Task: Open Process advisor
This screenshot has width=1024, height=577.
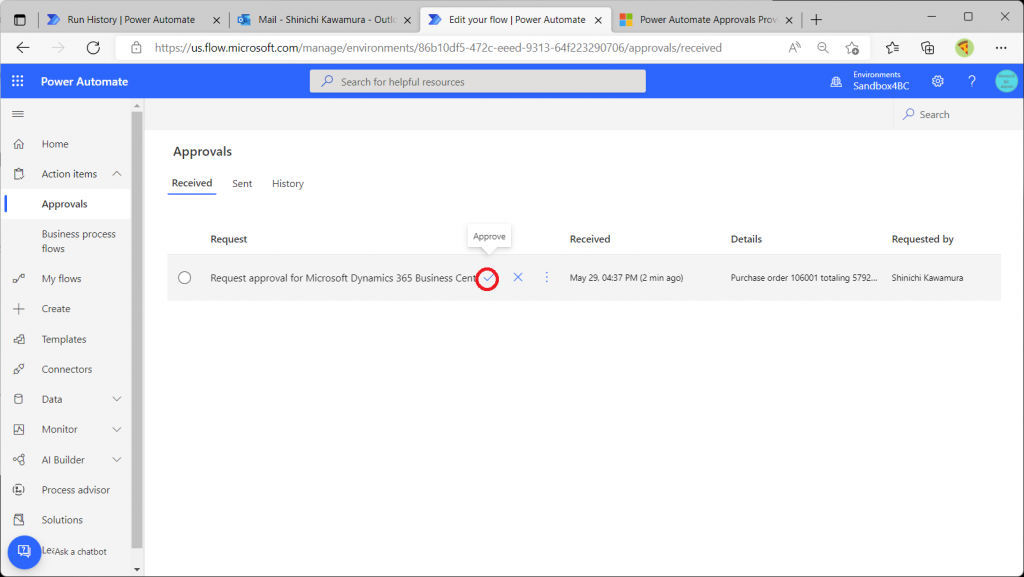Action: pyautogui.click(x=76, y=490)
